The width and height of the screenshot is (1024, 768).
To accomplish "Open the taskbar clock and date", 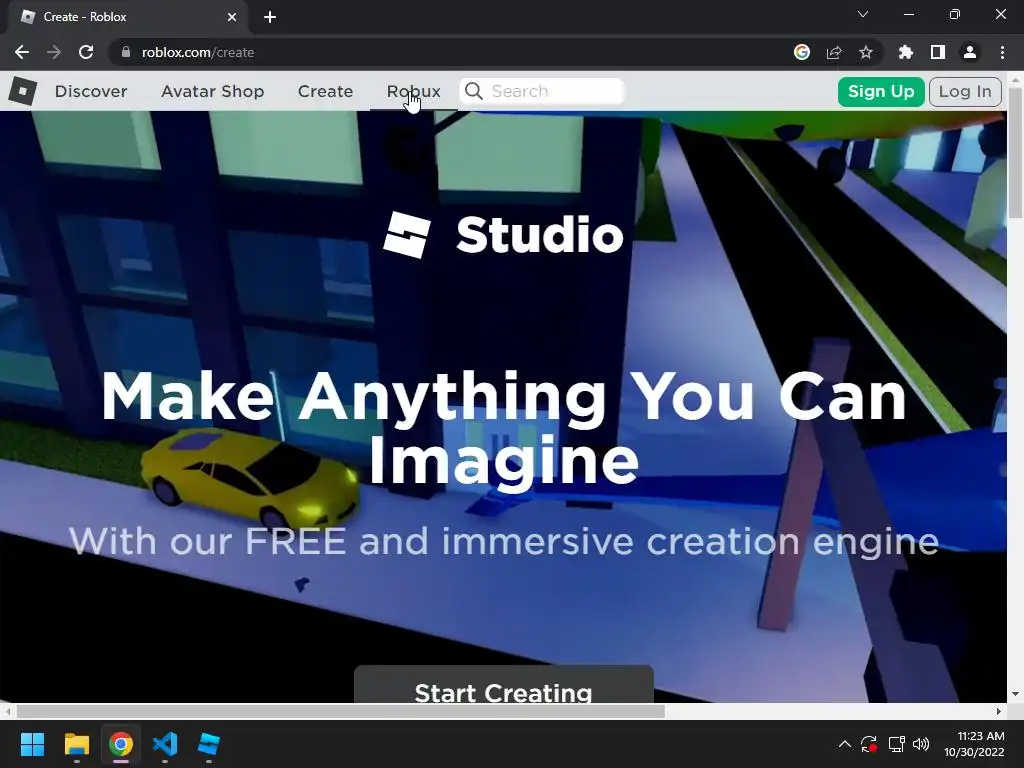I will click(x=974, y=744).
